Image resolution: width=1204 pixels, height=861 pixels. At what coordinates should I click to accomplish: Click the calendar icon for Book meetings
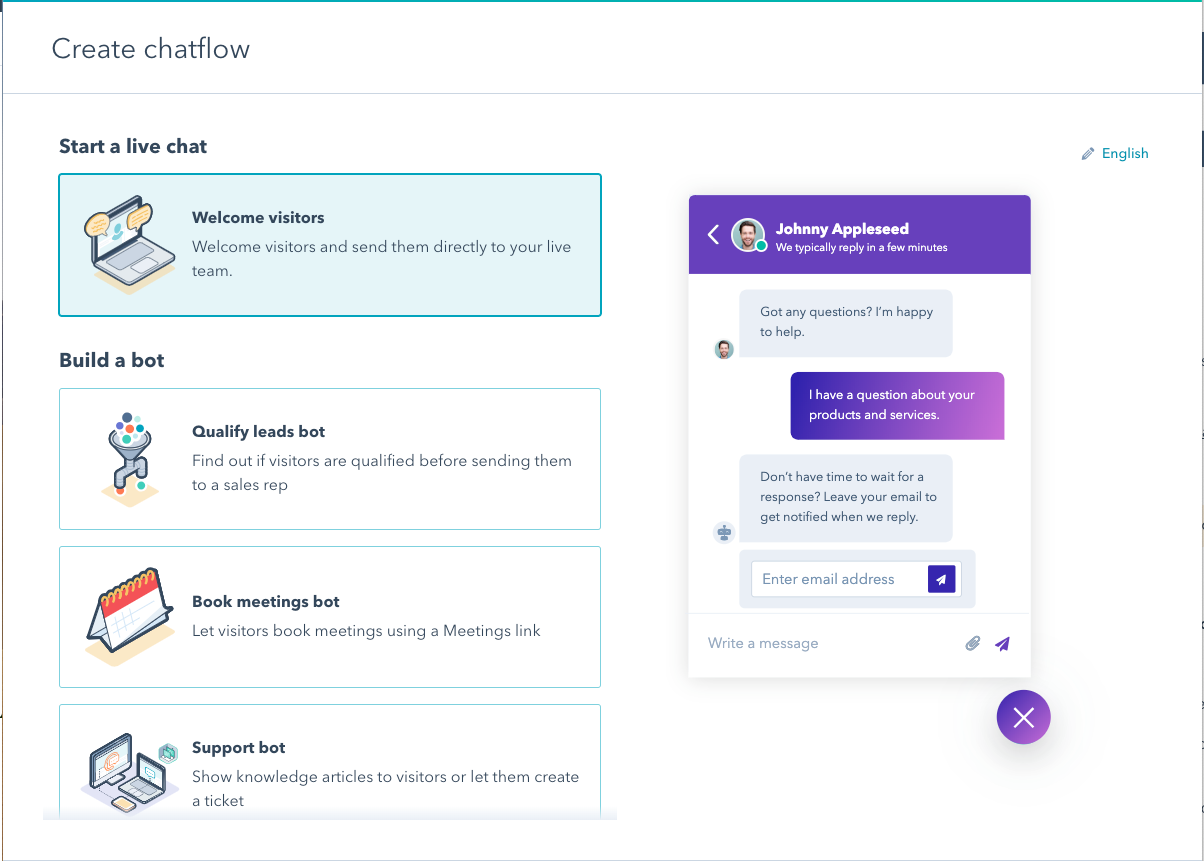[132, 617]
